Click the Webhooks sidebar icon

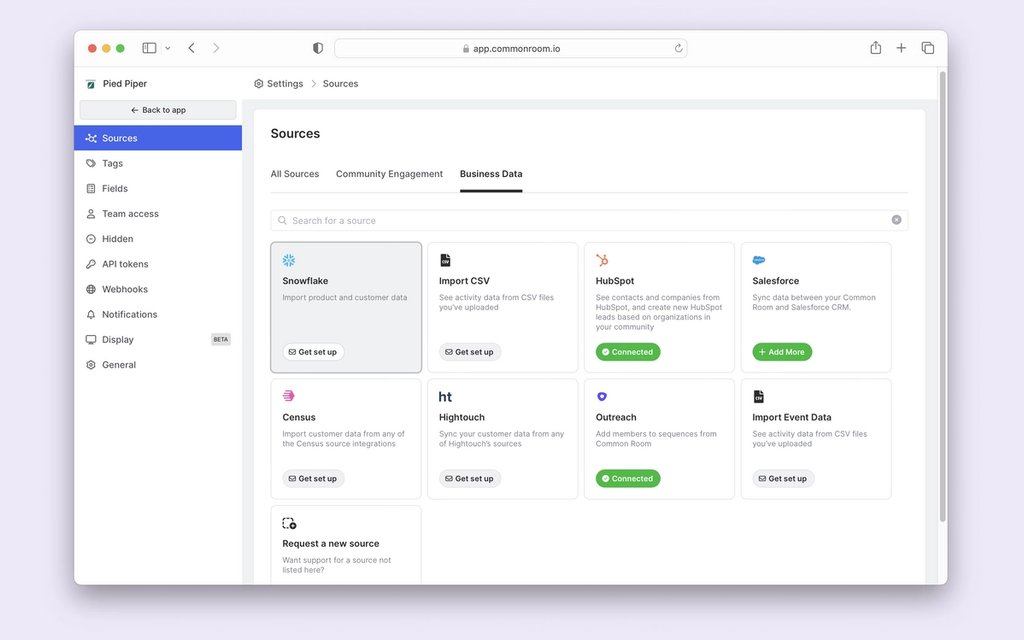[92, 289]
